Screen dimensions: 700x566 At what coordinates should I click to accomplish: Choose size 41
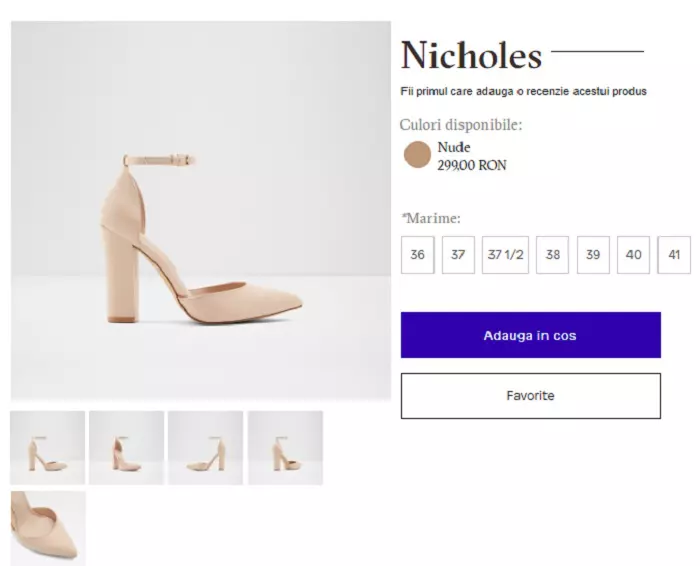674,255
